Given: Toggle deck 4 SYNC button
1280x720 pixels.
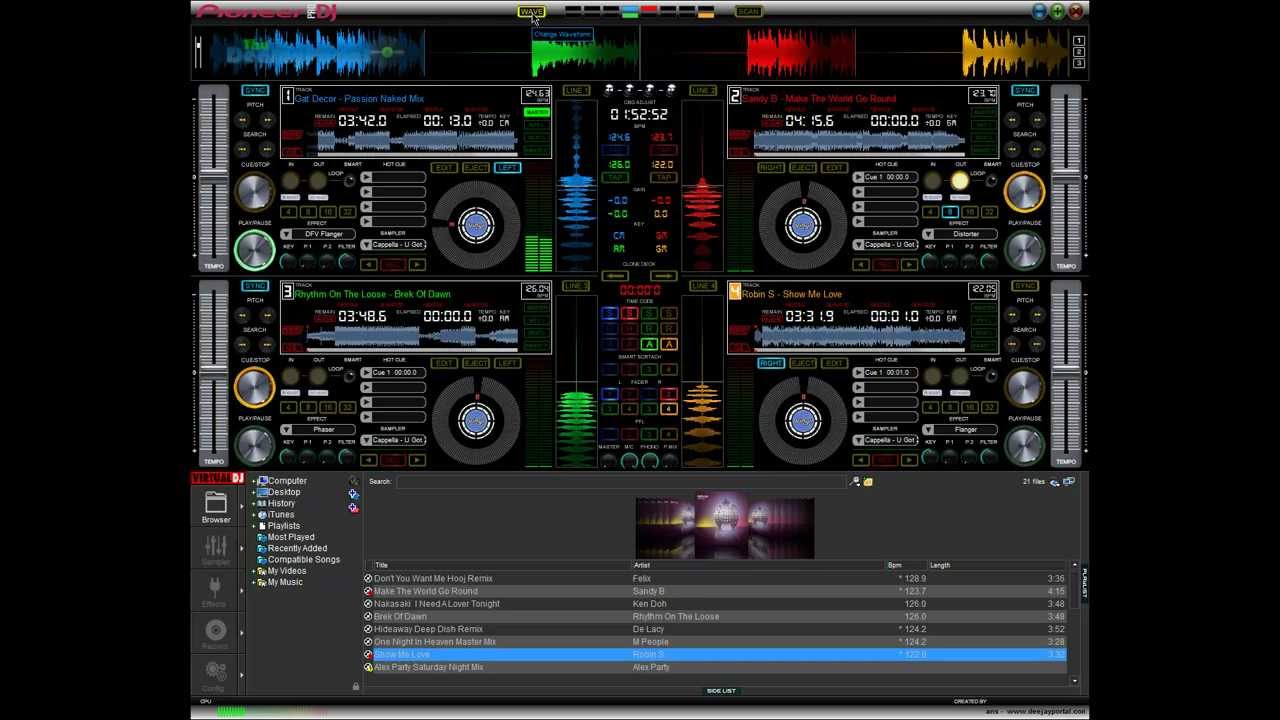Looking at the screenshot, I should pyautogui.click(x=1025, y=286).
